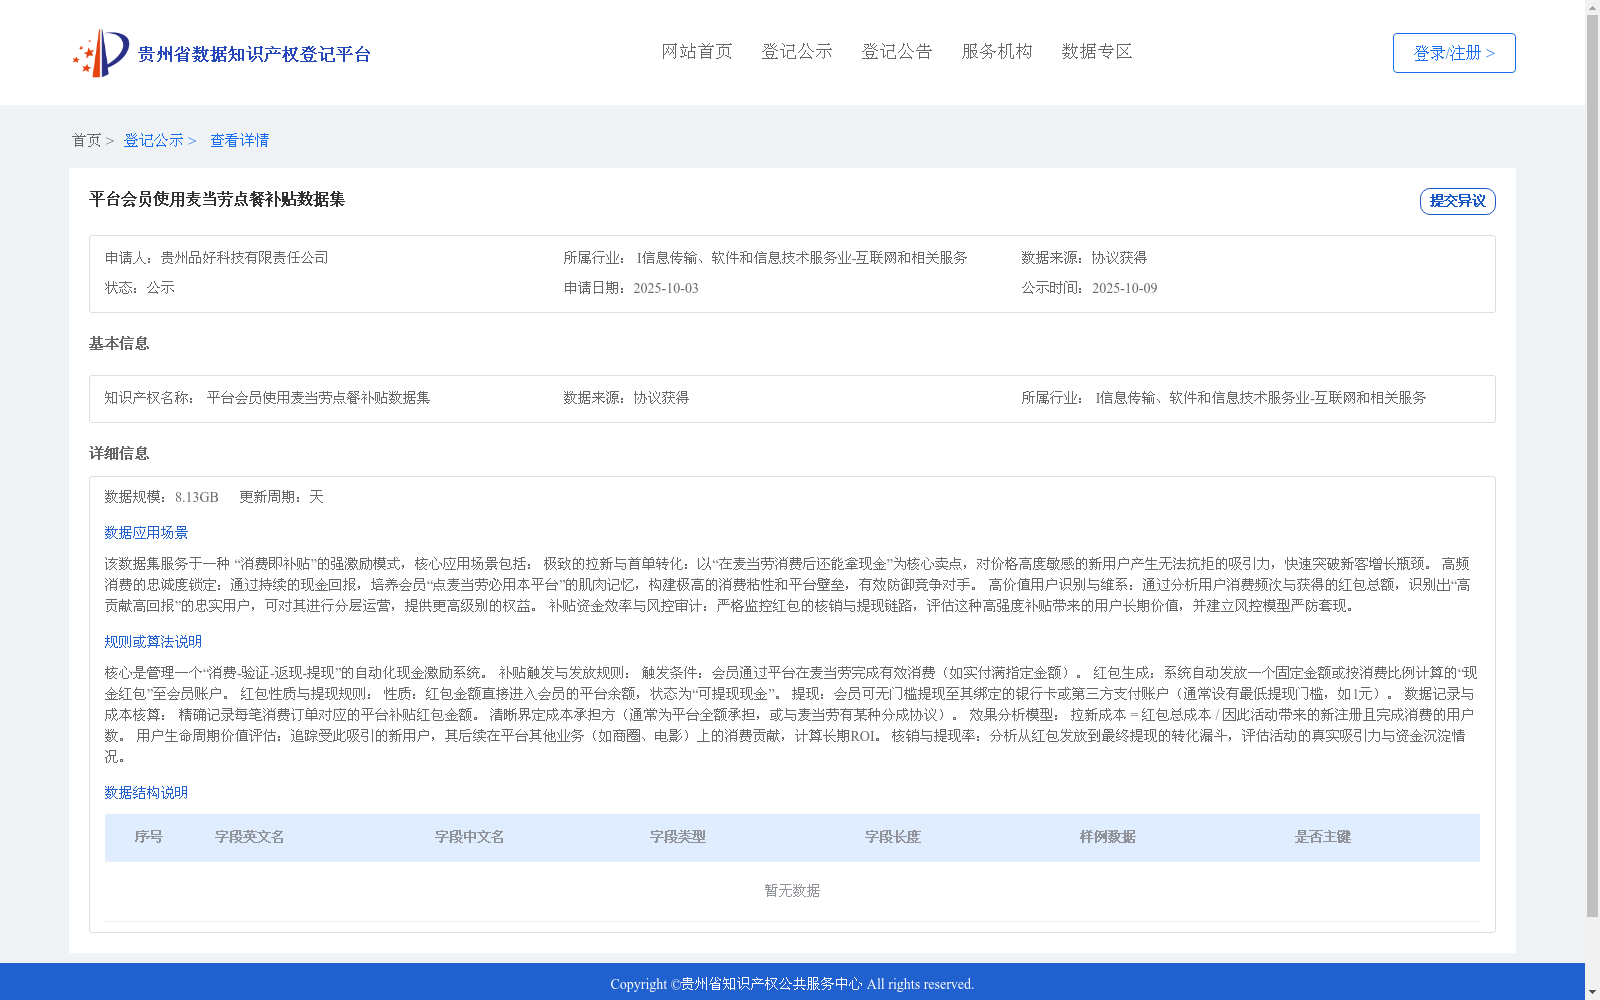Click the platform logo icon
1600x1000 pixels.
pyautogui.click(x=101, y=53)
